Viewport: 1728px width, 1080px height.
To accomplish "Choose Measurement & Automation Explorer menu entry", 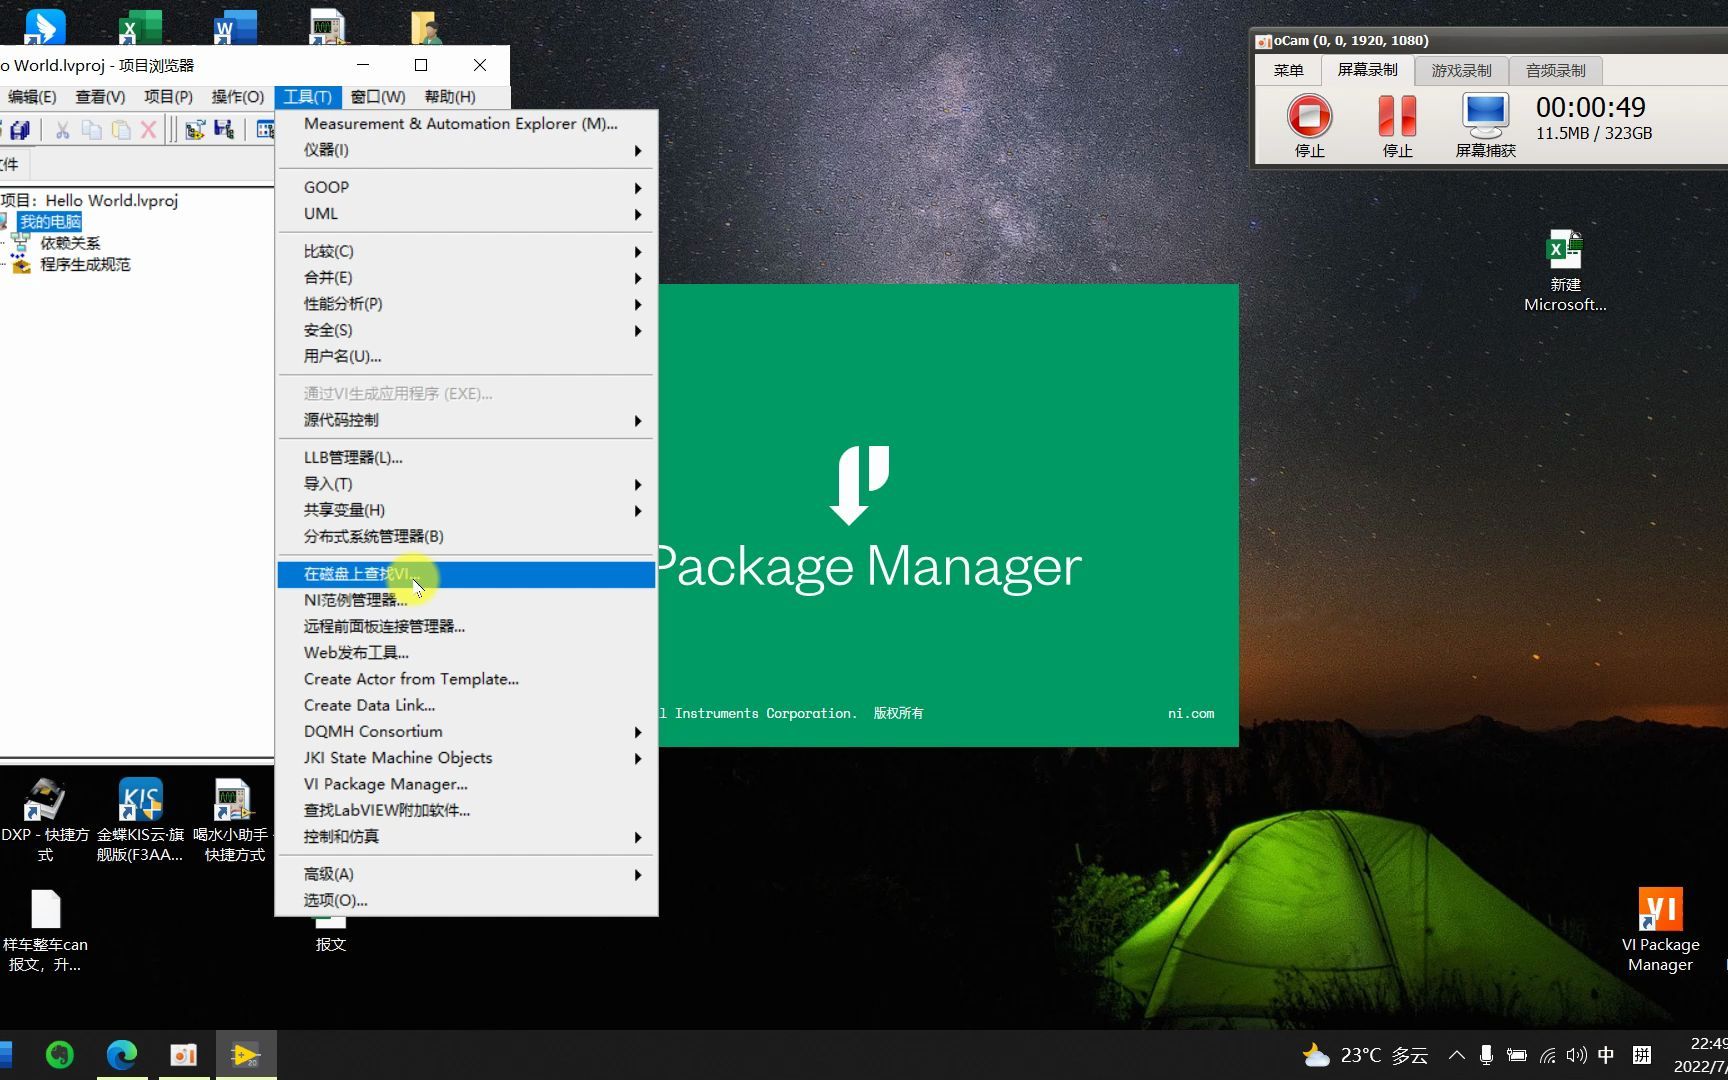I will (x=466, y=124).
